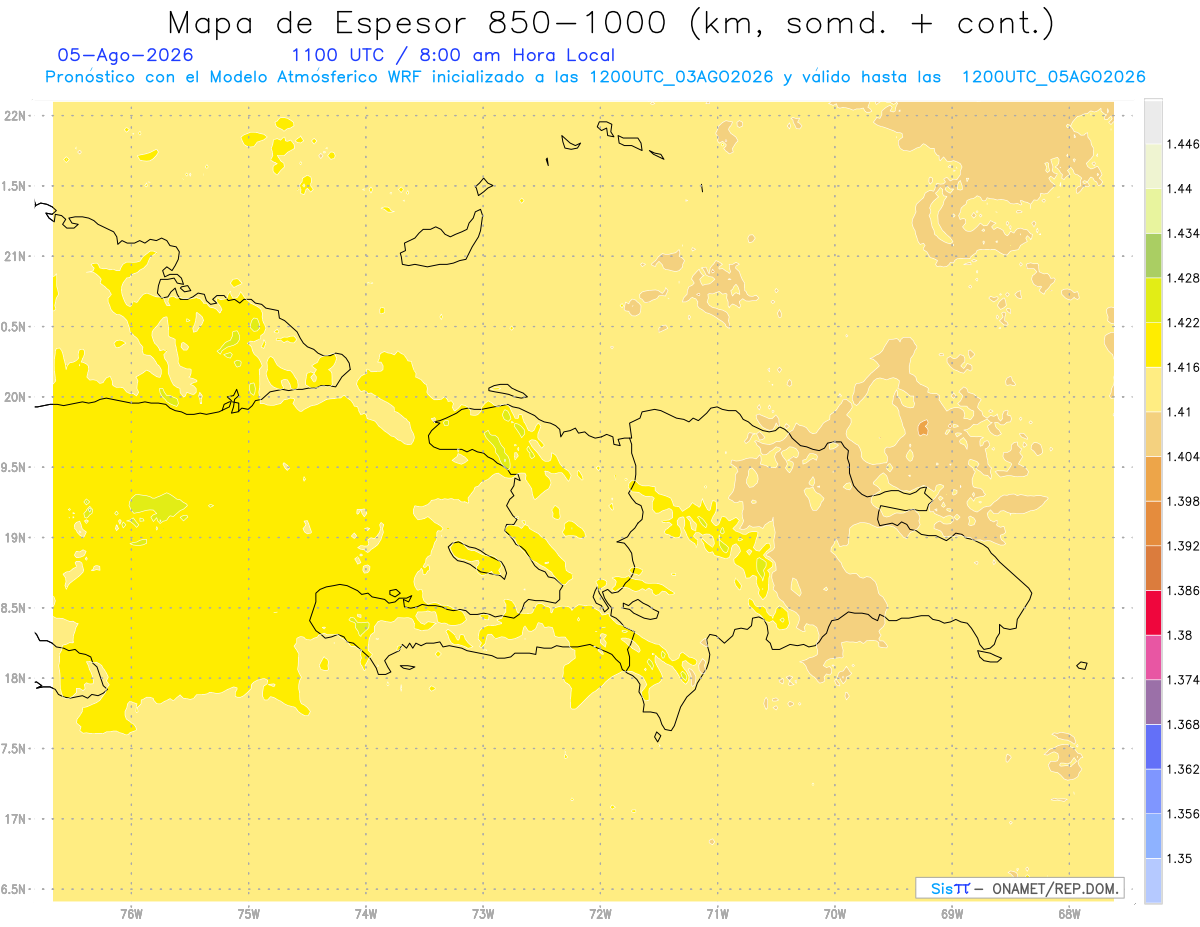Click the legend value "1.428"
This screenshot has width=1200, height=927.
coord(1183,278)
